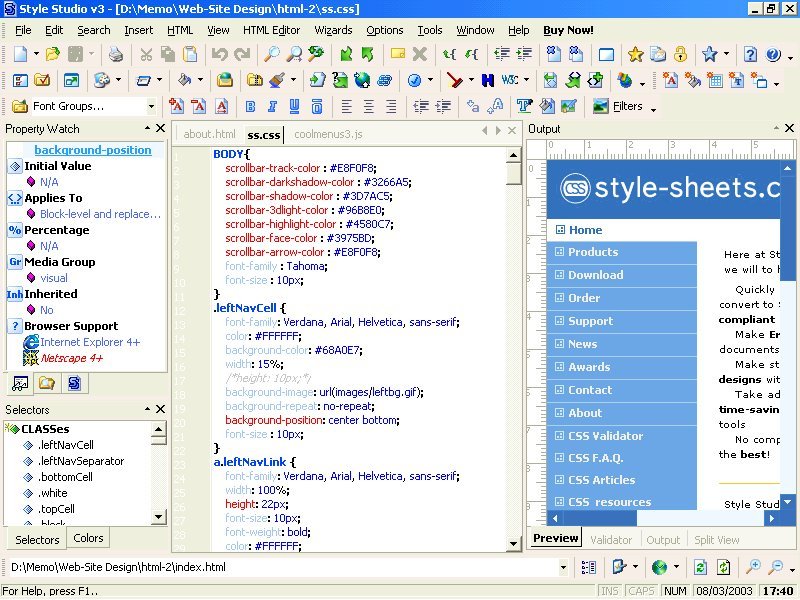Click the Products link in preview

point(593,252)
